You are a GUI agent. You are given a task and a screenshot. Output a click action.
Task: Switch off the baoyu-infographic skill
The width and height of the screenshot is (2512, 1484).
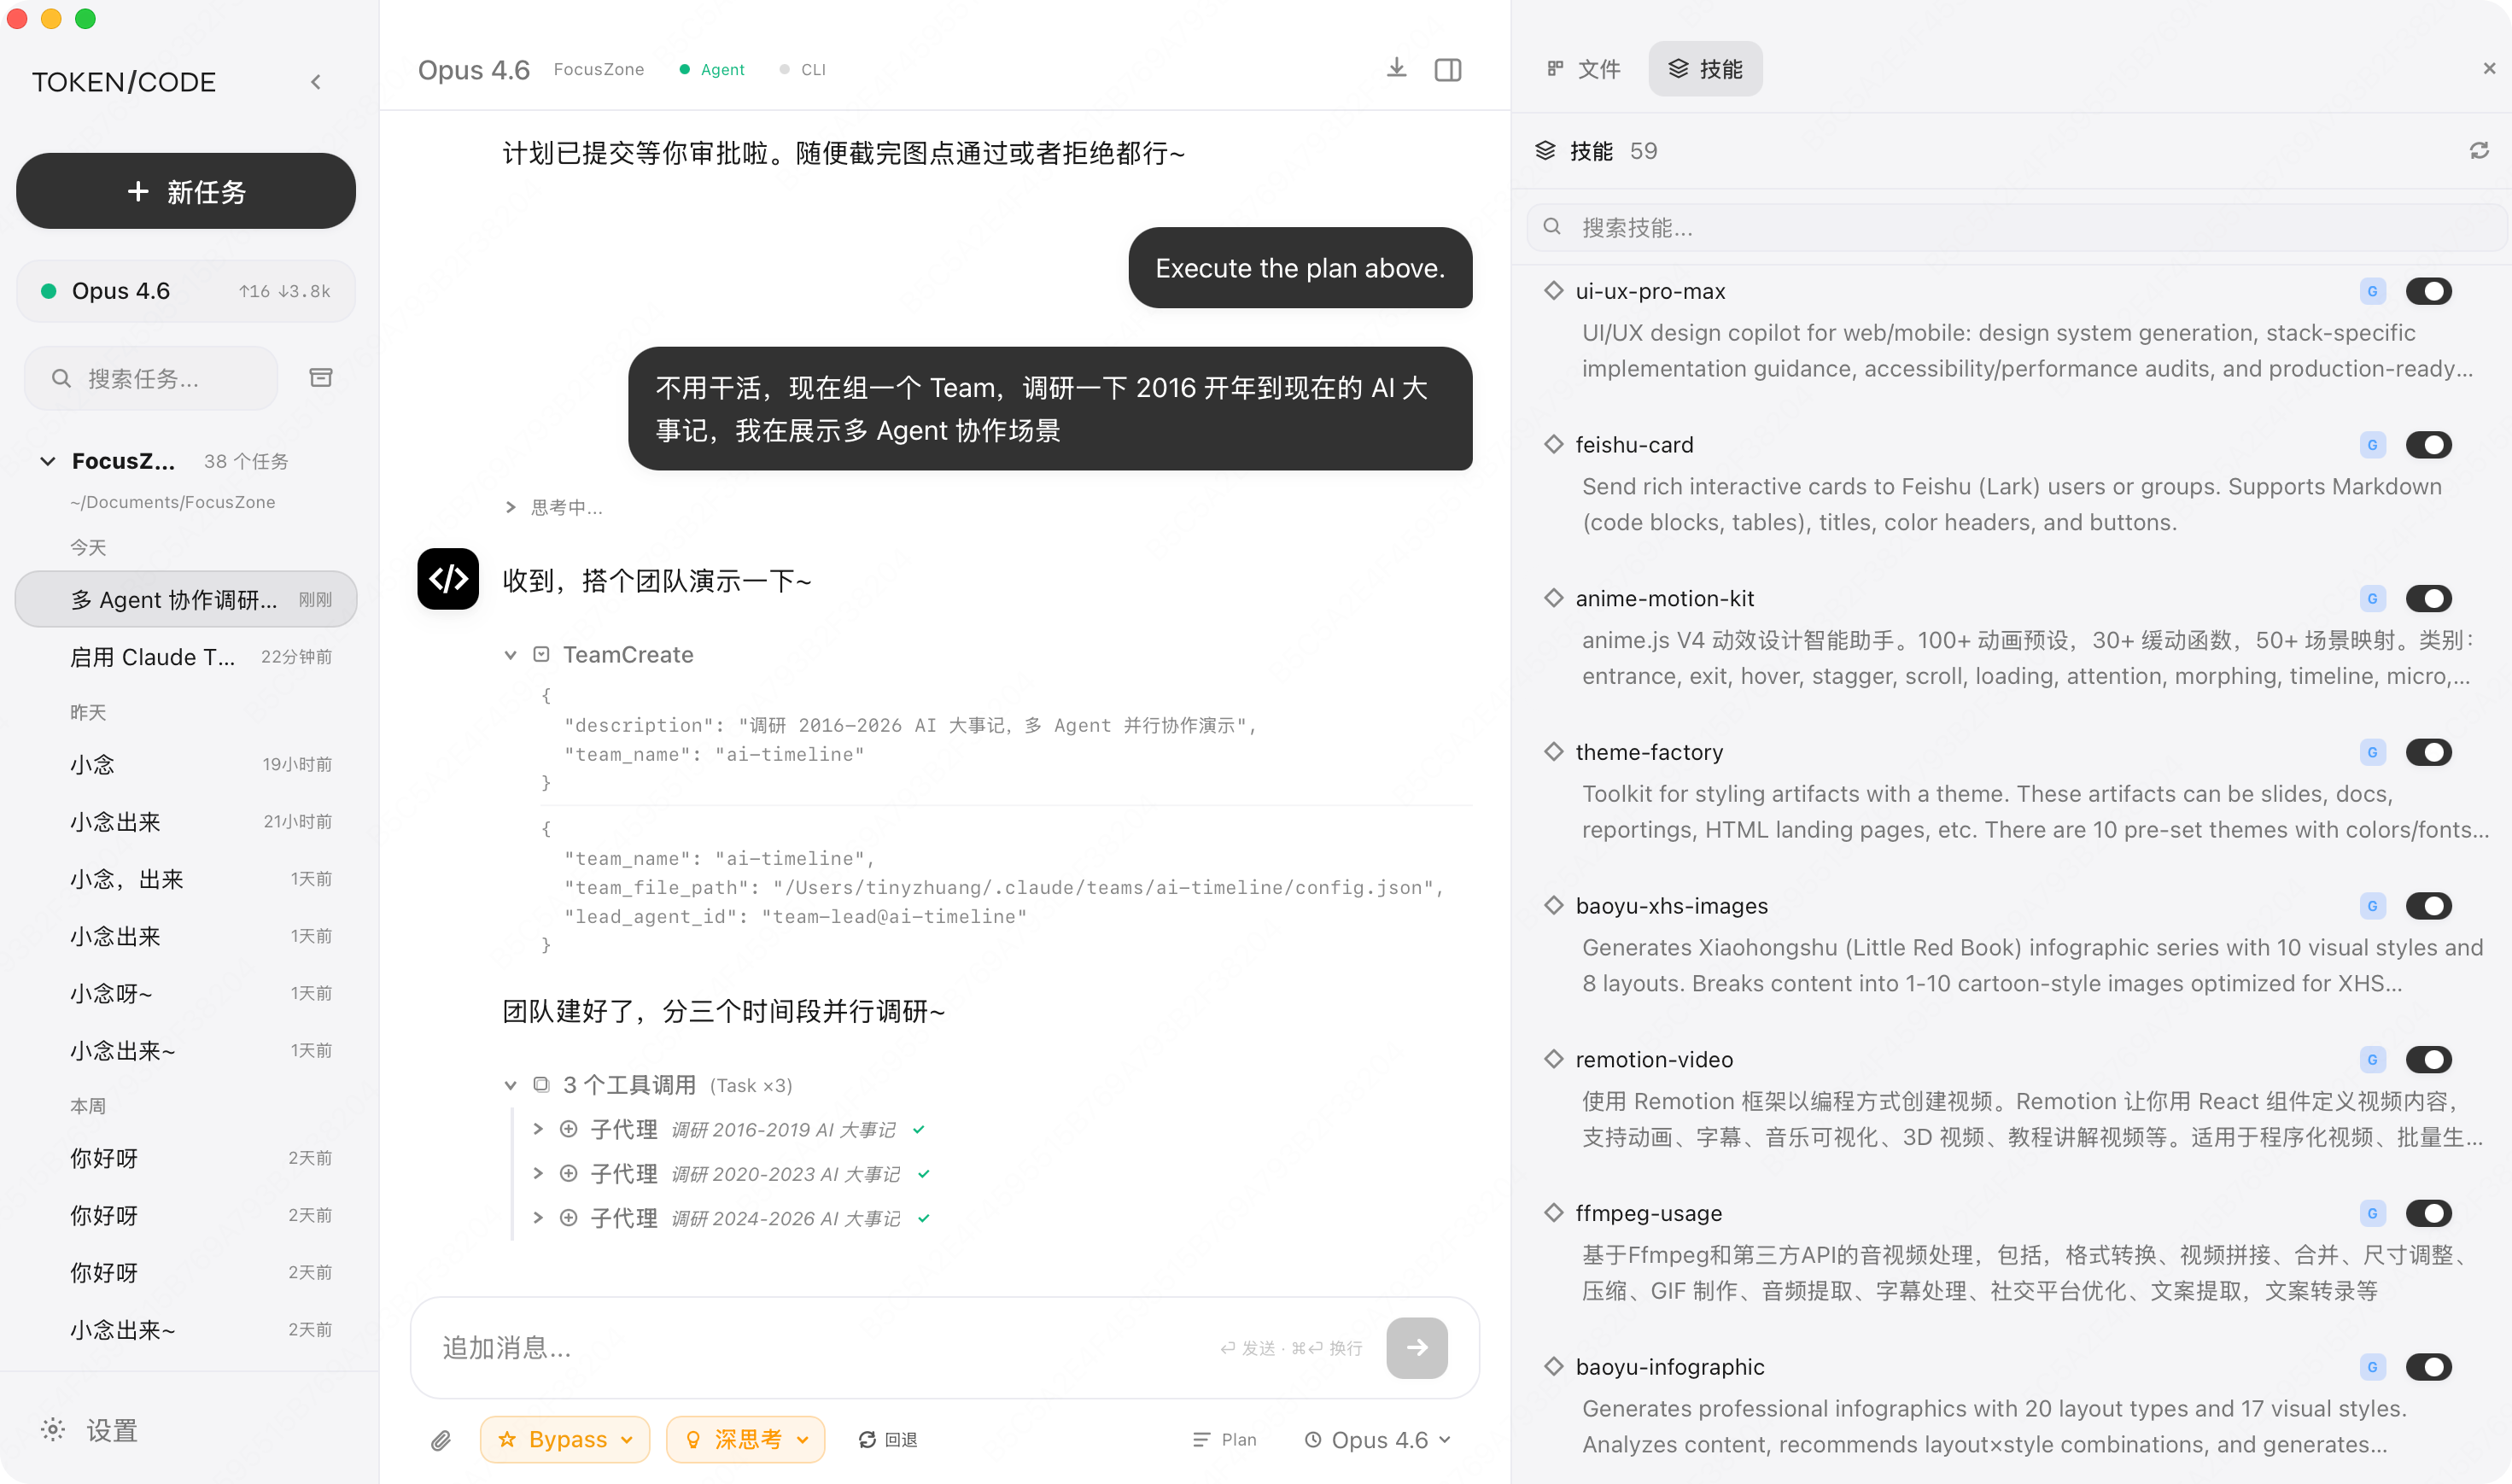(x=2428, y=1367)
